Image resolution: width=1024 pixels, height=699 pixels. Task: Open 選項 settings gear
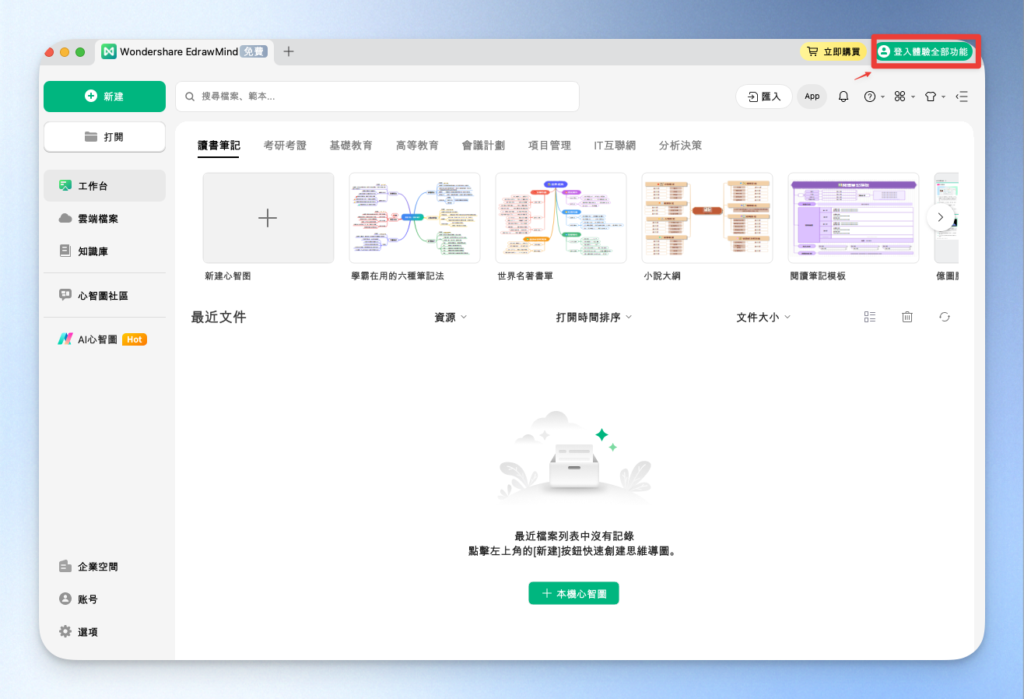click(104, 632)
